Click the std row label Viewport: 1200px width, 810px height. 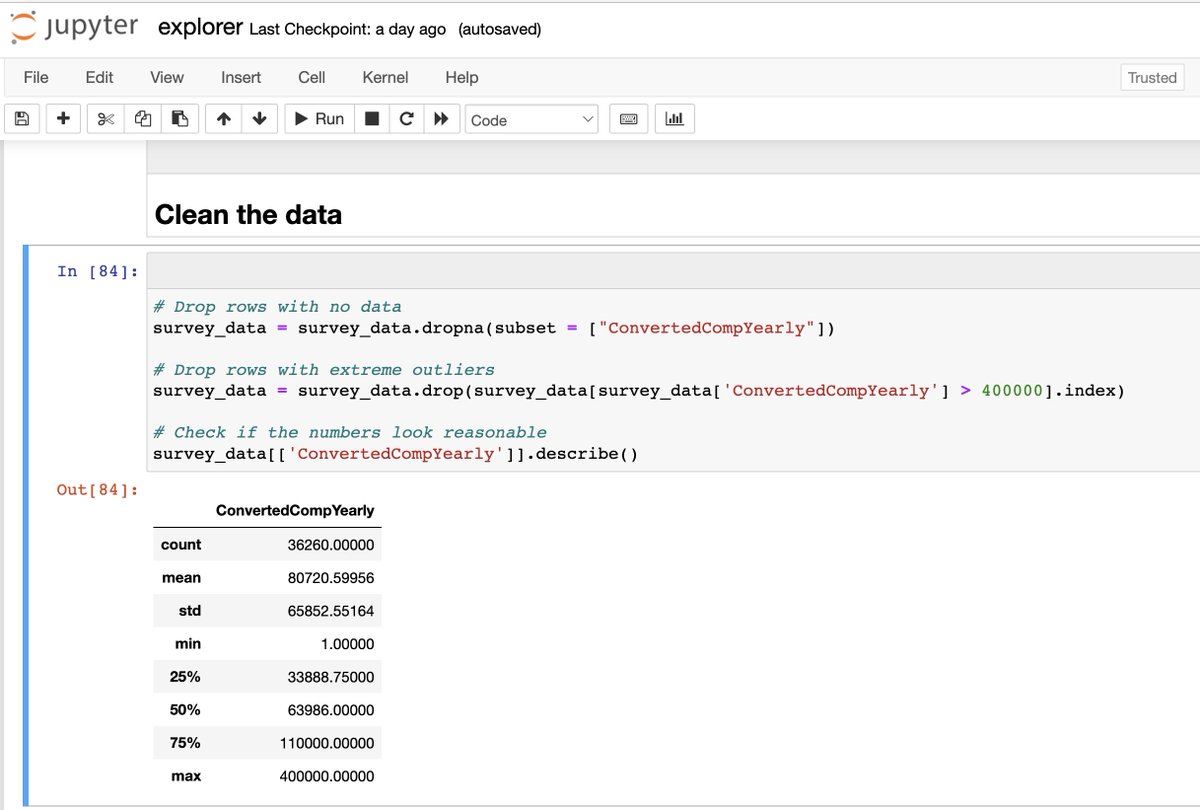pyautogui.click(x=189, y=611)
